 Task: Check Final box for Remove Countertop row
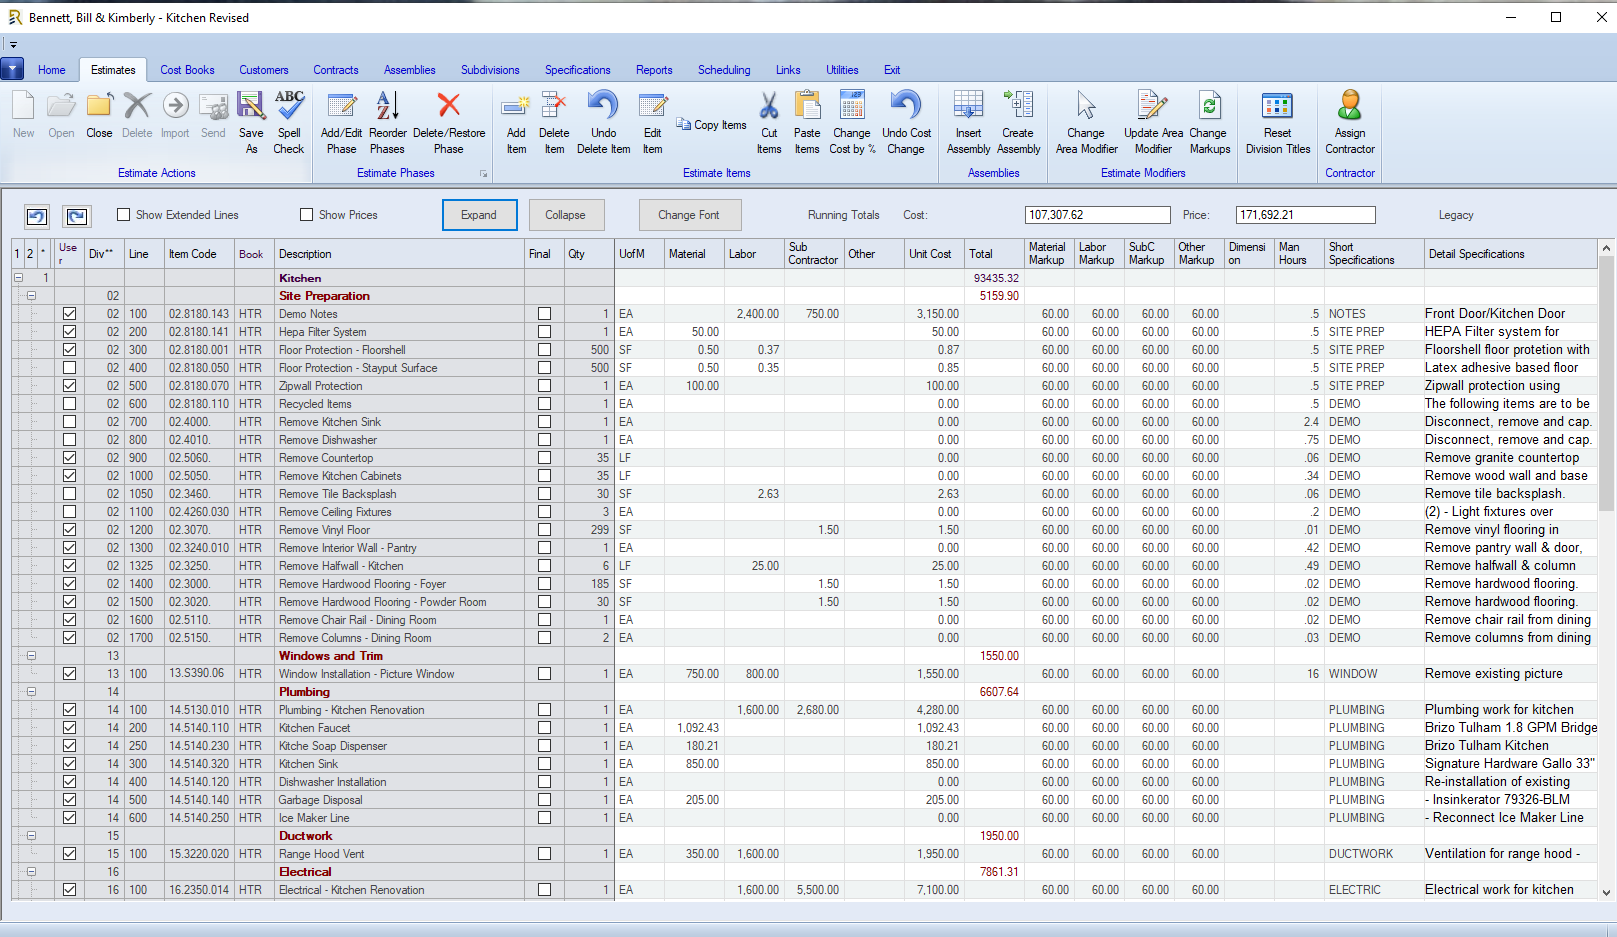[544, 458]
